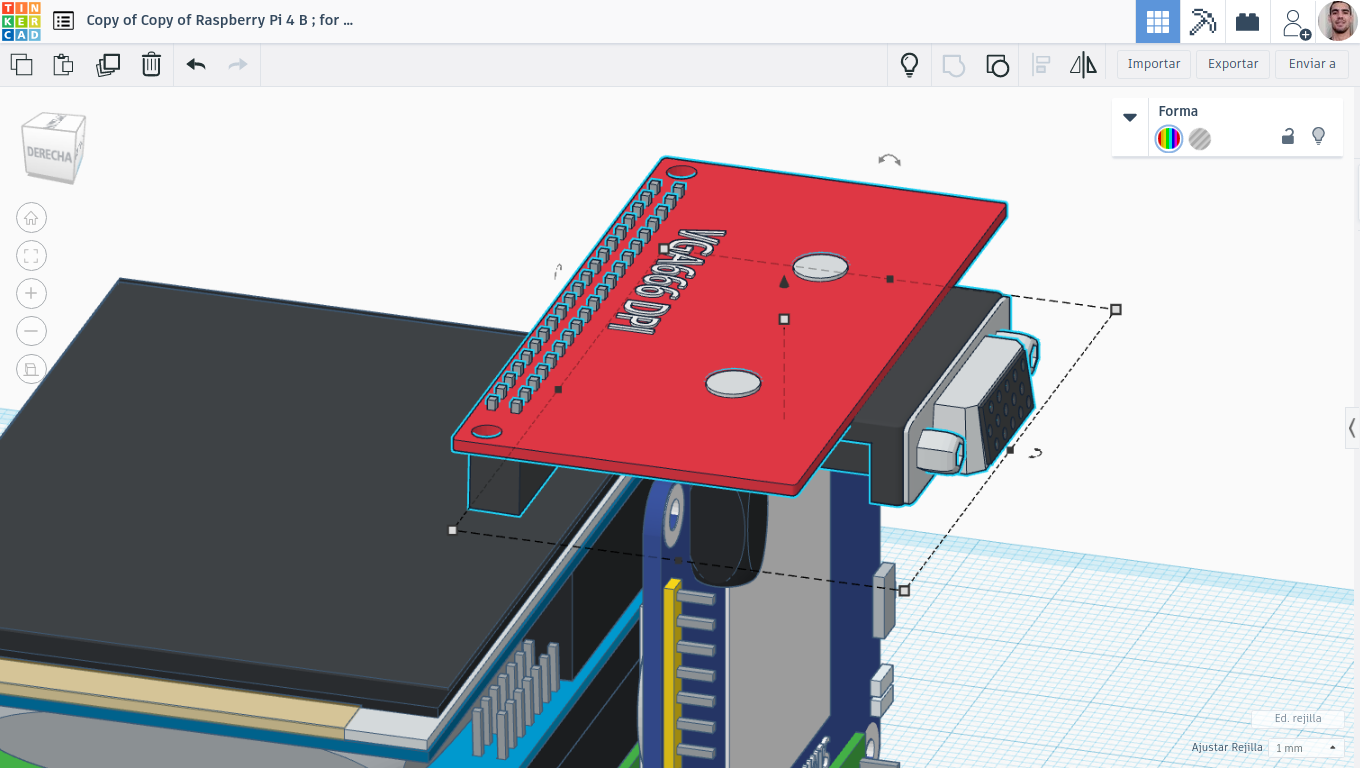The height and width of the screenshot is (768, 1360).
Task: Open the design list icon
Action: click(x=63, y=21)
